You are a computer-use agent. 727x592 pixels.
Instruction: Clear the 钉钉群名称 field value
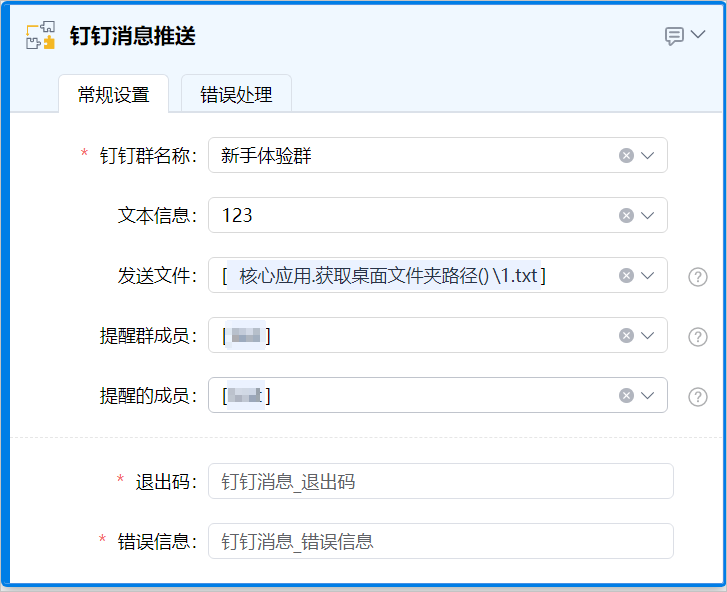(x=626, y=155)
